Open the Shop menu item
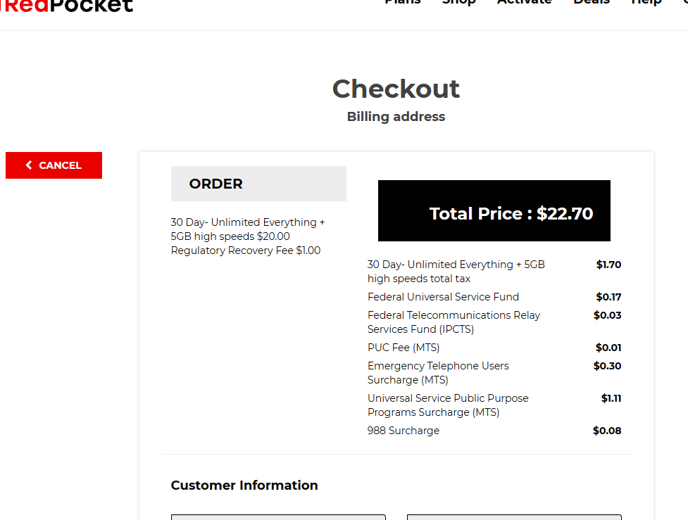The image size is (688, 520). 459,3
